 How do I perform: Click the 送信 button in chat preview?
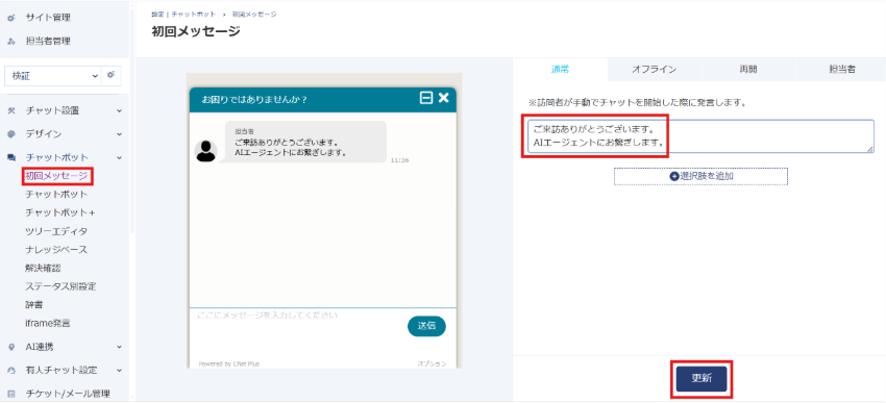point(427,326)
